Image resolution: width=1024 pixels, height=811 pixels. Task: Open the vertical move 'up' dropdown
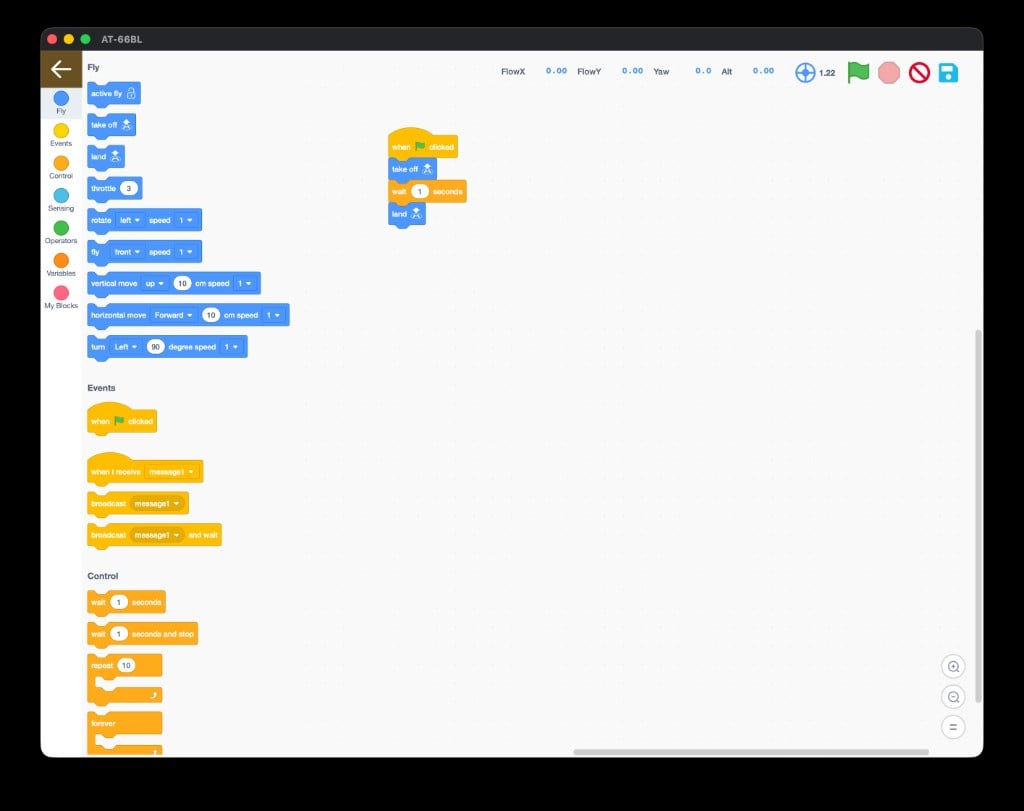tap(154, 283)
